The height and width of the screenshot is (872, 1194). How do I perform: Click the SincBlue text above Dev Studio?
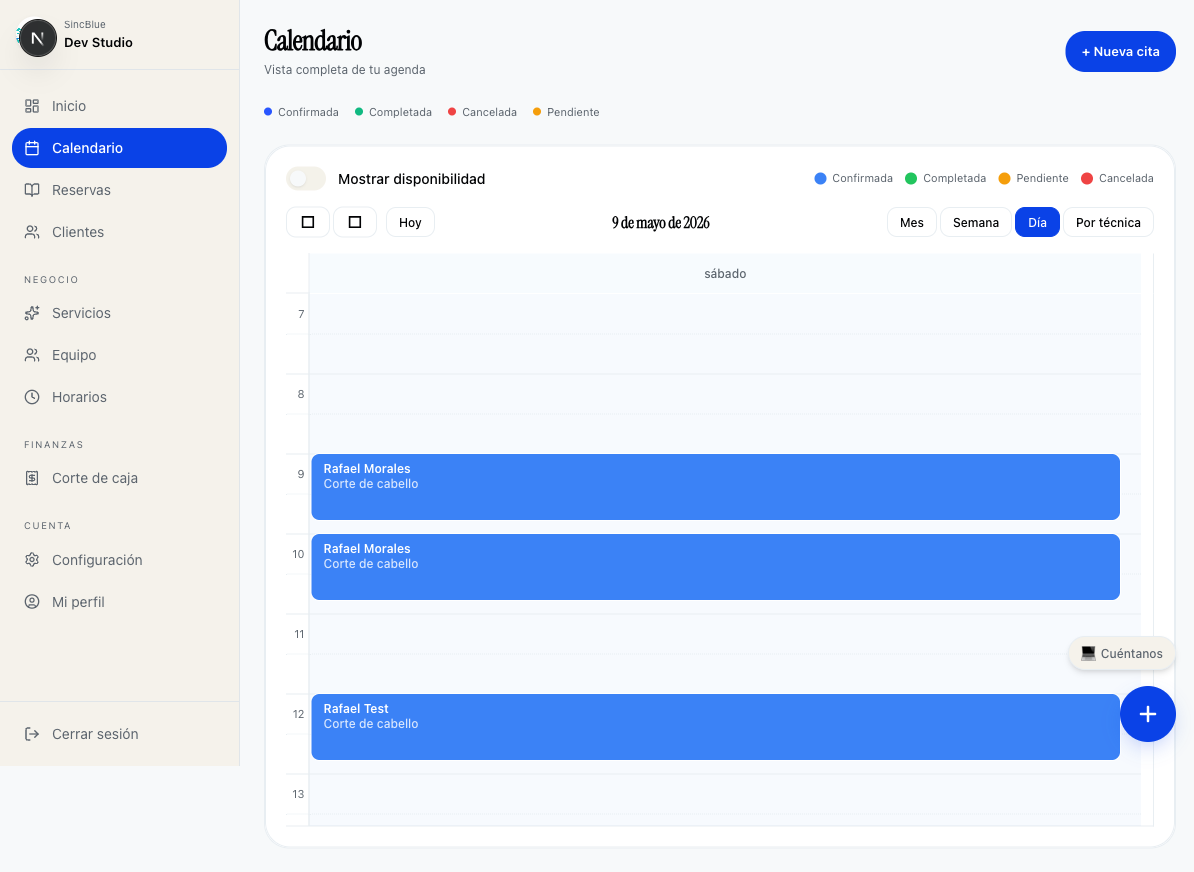point(85,24)
